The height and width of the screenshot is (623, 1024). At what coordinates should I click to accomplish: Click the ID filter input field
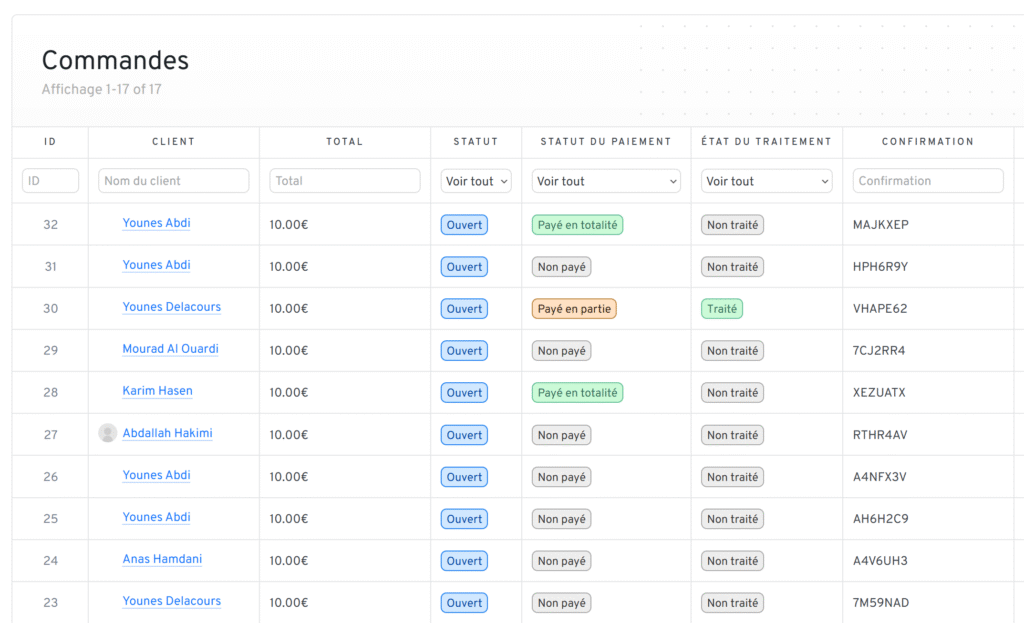[50, 181]
